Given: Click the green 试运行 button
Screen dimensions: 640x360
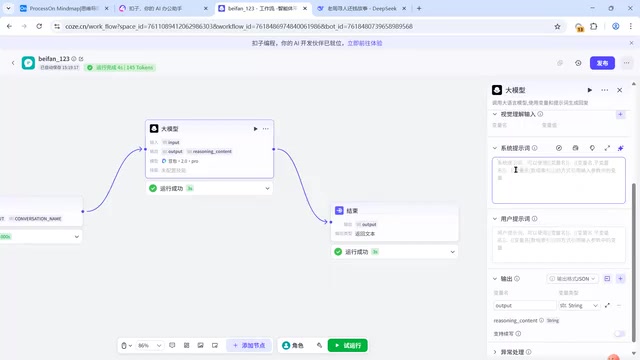Looking at the screenshot, I should tap(347, 345).
